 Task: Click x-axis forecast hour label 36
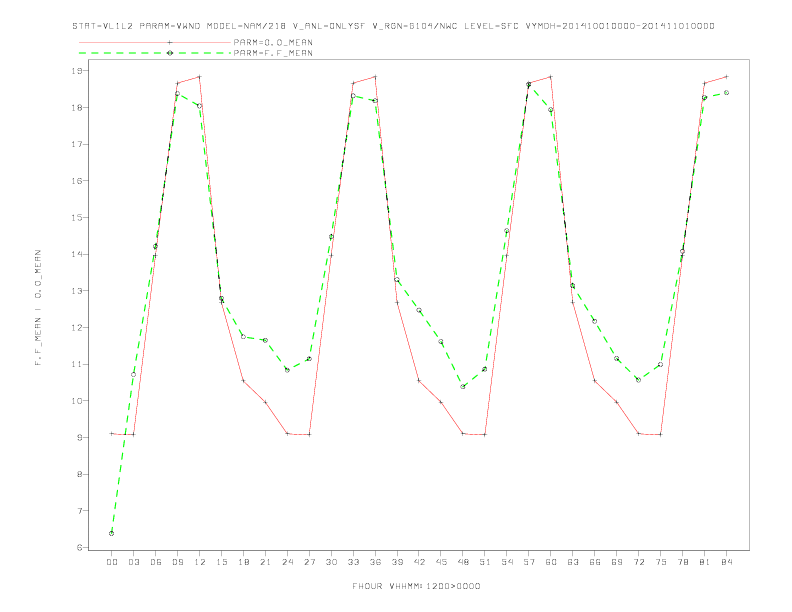[x=375, y=562]
